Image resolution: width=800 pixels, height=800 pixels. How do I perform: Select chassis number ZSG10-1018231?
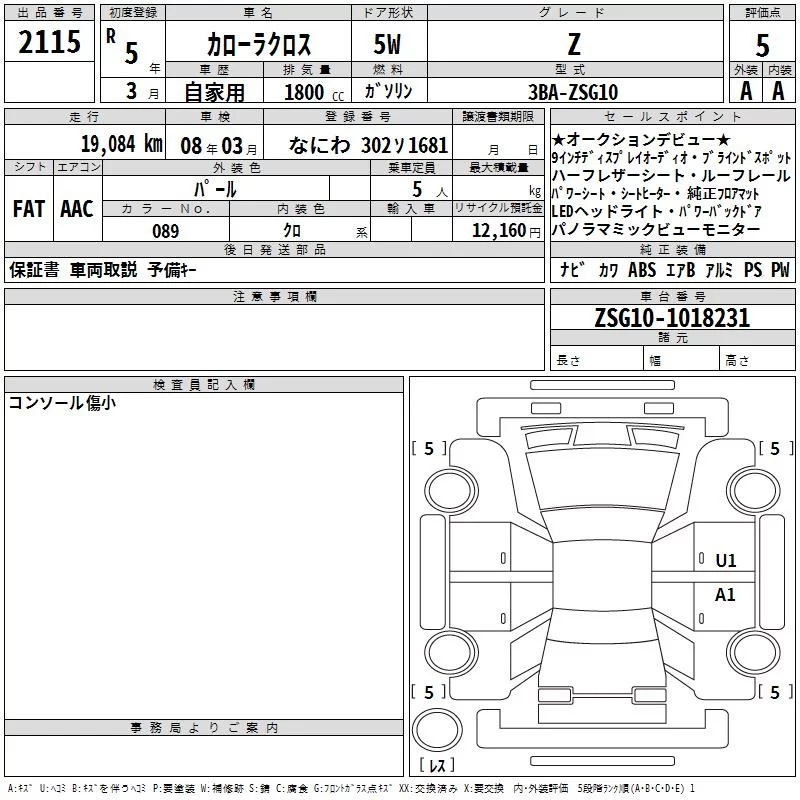click(x=672, y=317)
